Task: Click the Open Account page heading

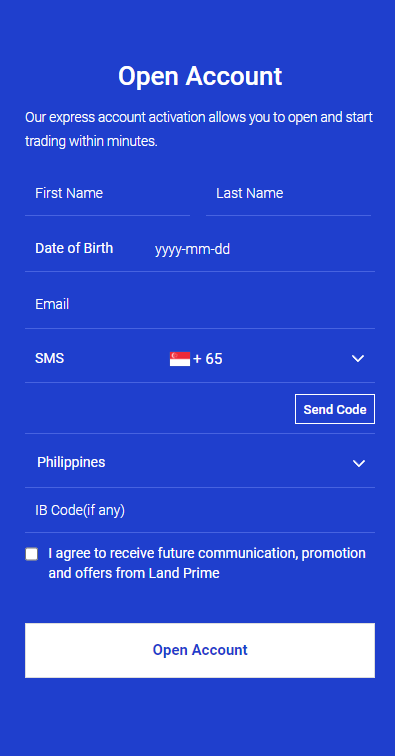Action: (x=200, y=76)
